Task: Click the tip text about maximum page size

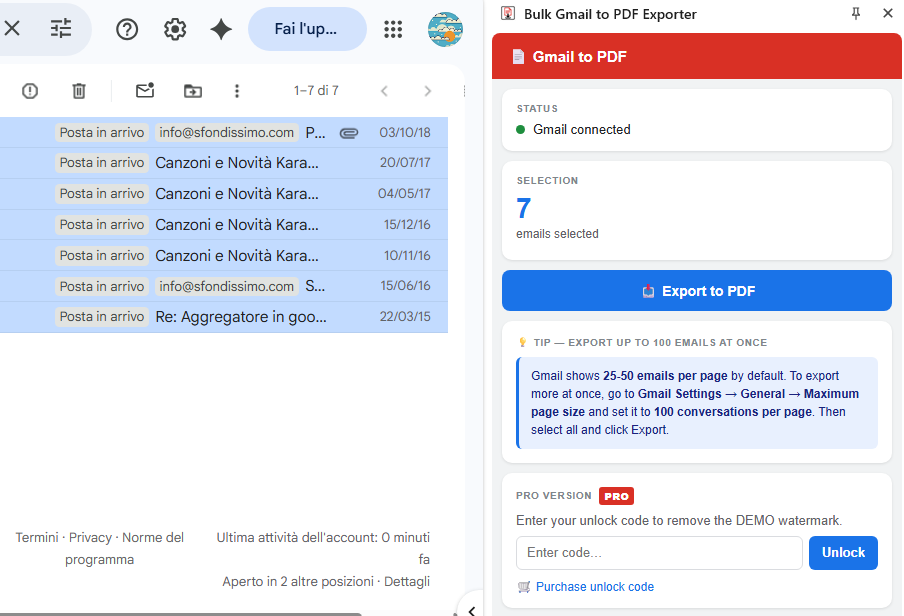Action: pyautogui.click(x=698, y=403)
